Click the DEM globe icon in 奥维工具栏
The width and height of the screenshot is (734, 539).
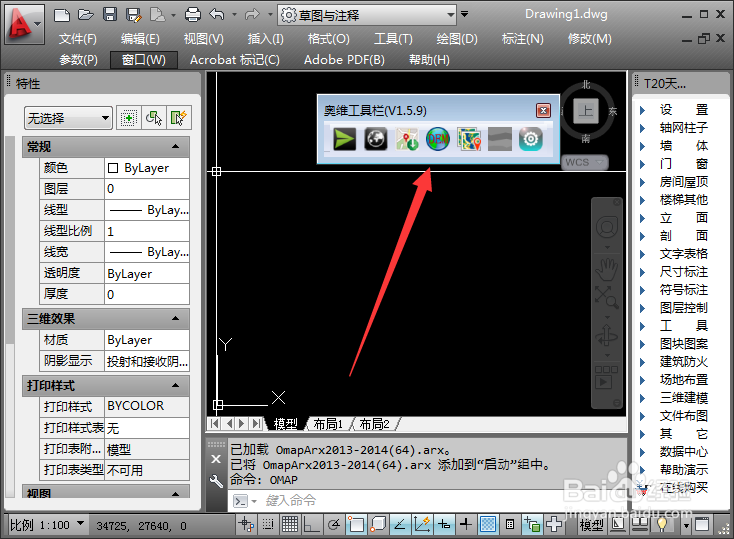[438, 140]
